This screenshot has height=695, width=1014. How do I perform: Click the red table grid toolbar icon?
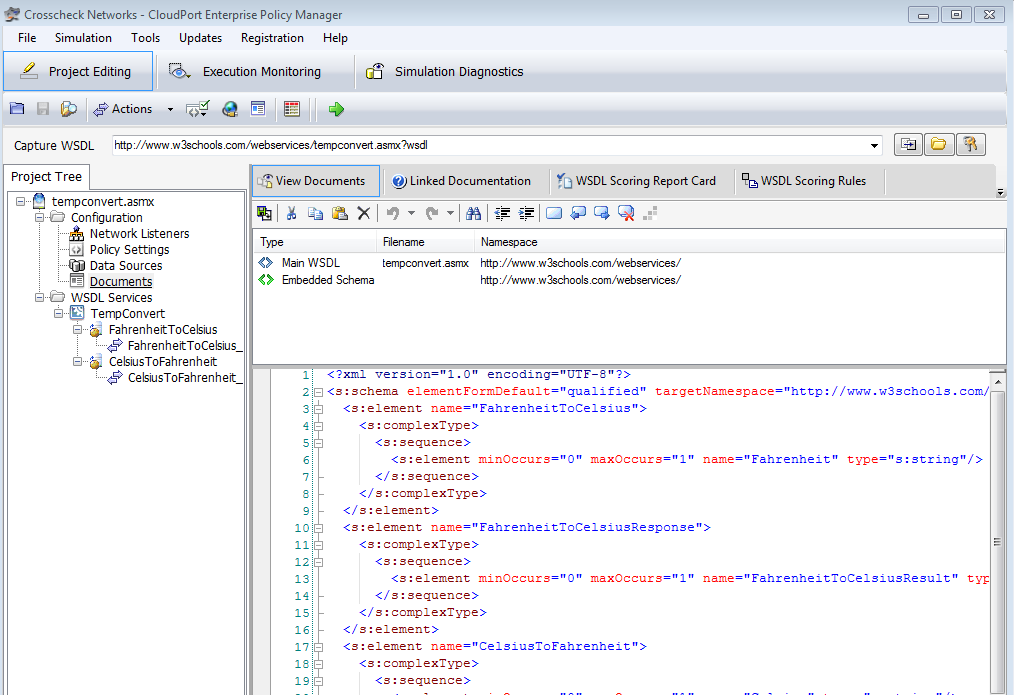tap(292, 109)
